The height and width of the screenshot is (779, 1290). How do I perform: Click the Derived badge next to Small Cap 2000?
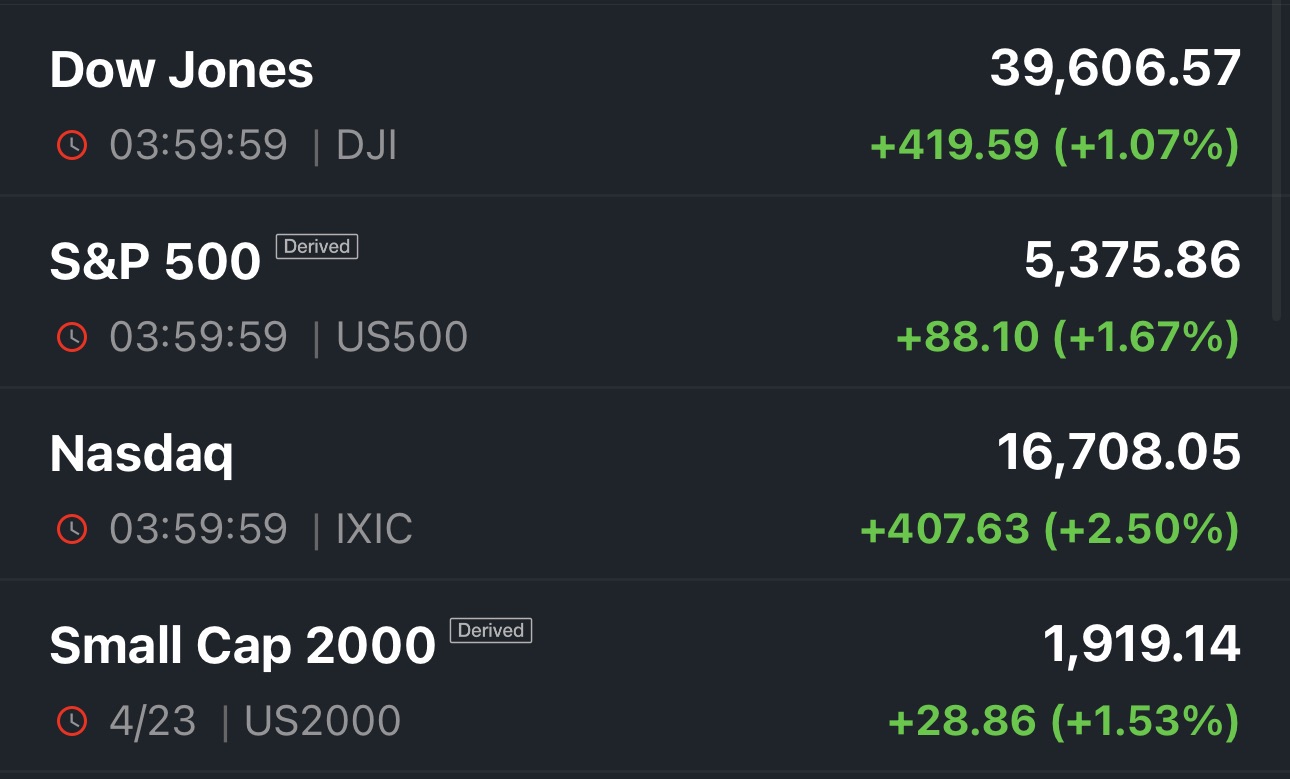click(491, 630)
